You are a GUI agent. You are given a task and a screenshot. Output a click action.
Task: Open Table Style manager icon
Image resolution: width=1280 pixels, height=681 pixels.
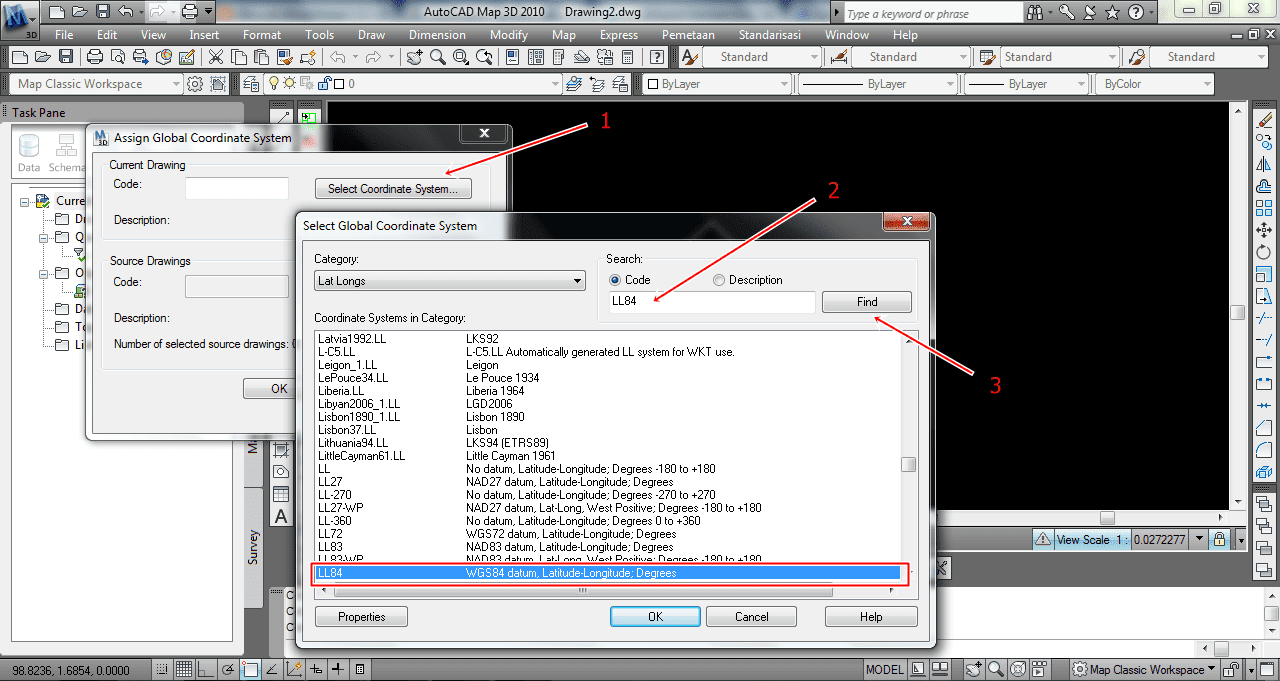(x=988, y=57)
